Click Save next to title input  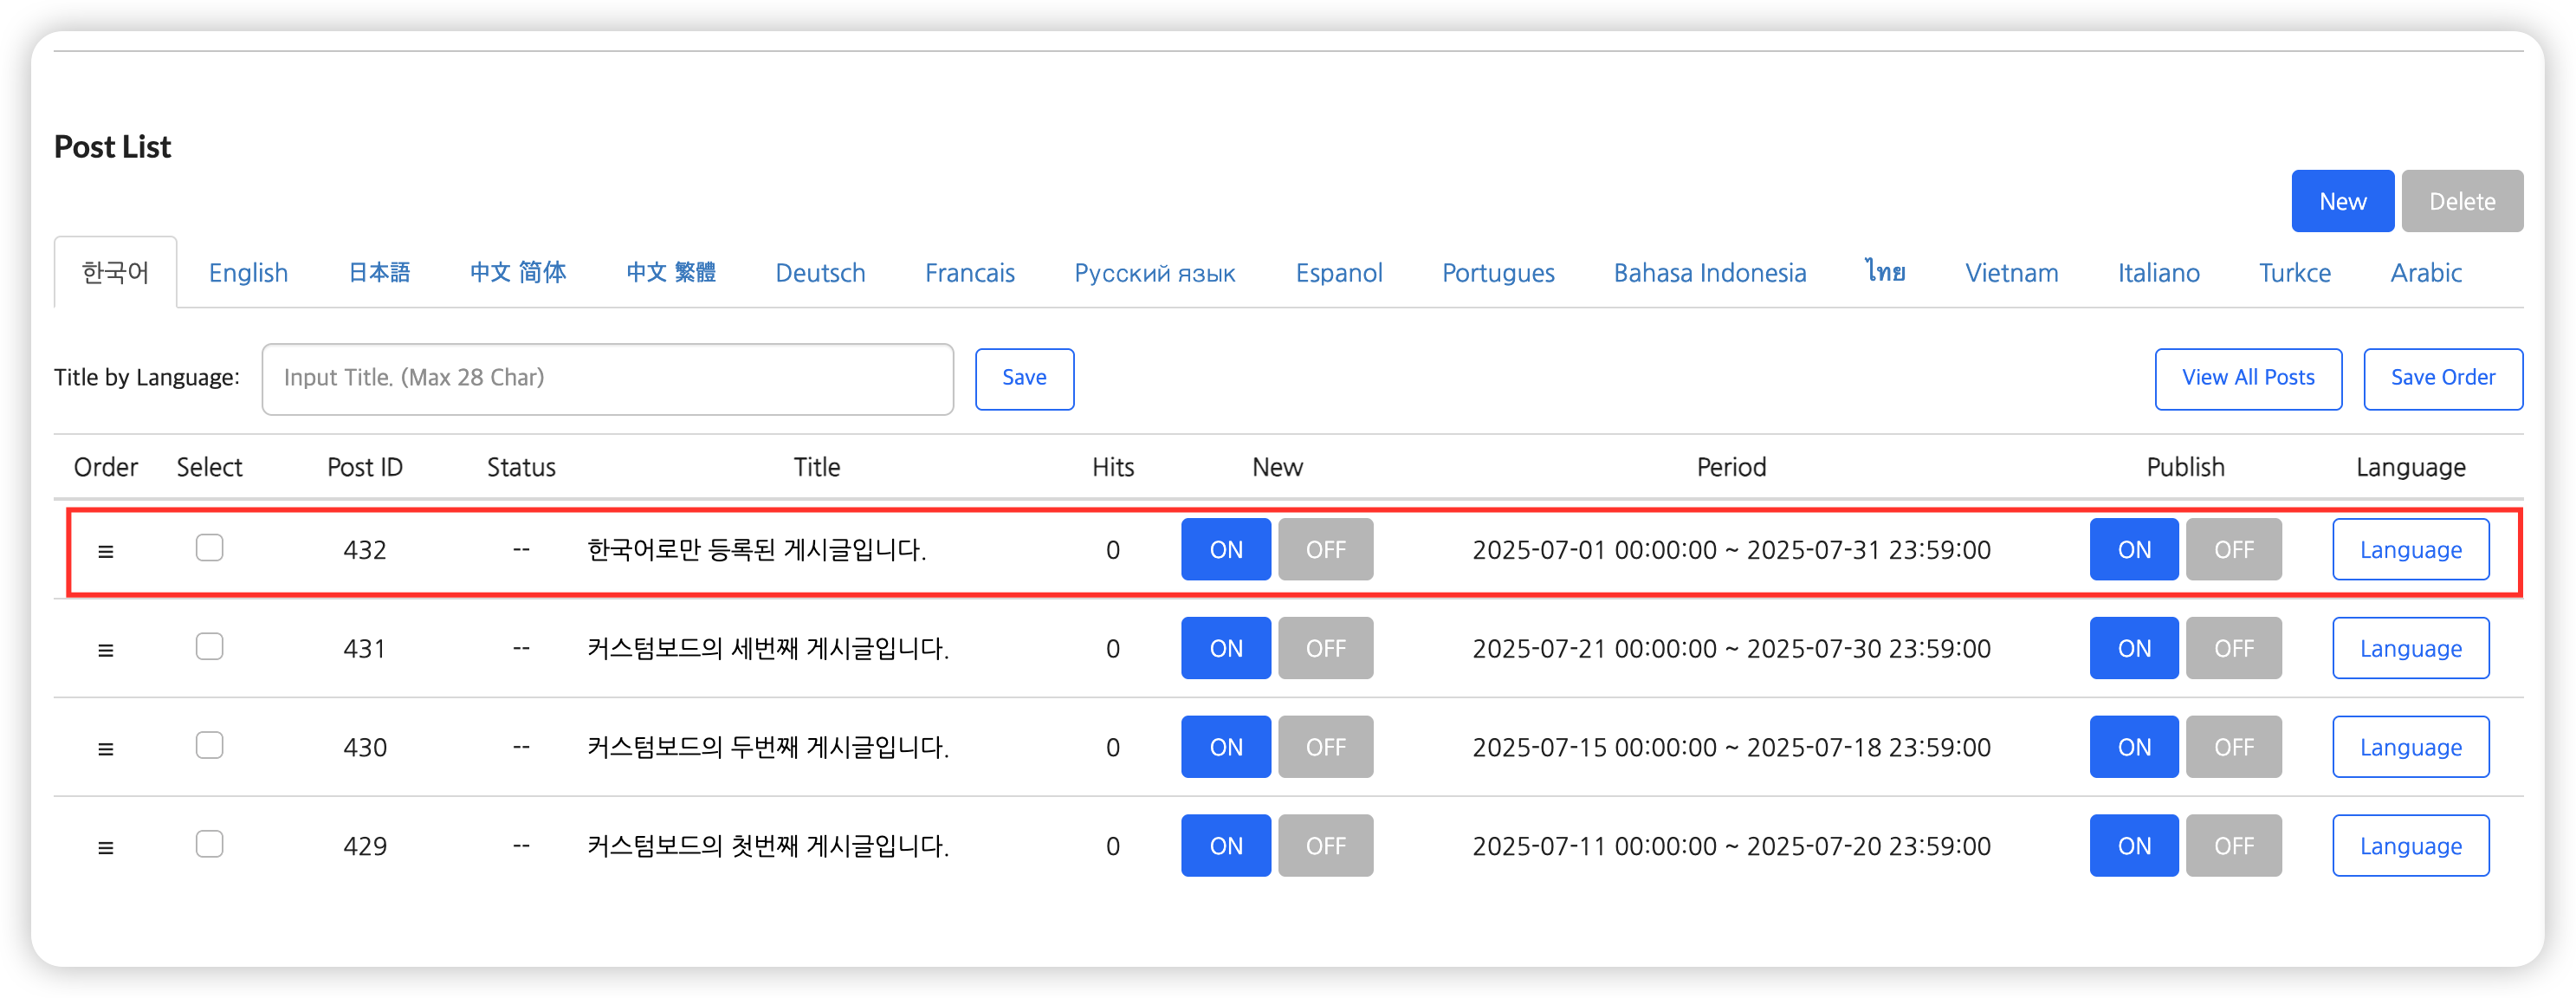[1024, 378]
